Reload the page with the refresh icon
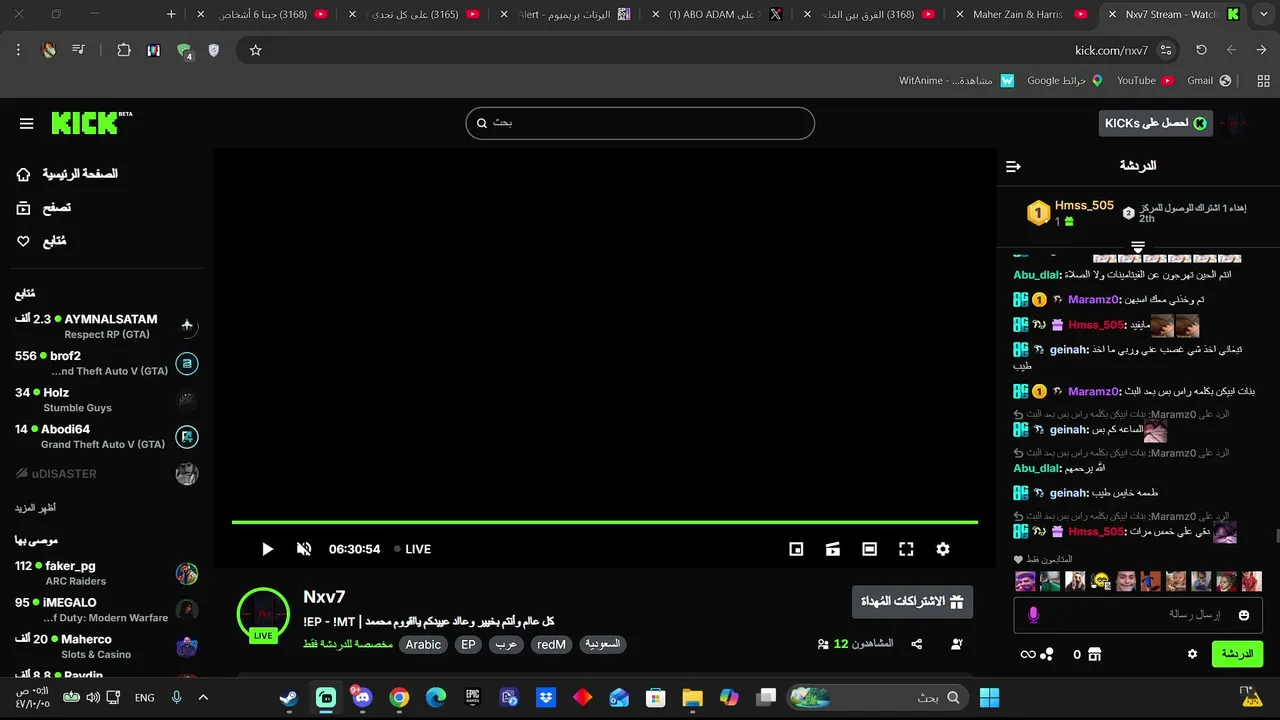This screenshot has height=720, width=1280. pyautogui.click(x=1201, y=50)
